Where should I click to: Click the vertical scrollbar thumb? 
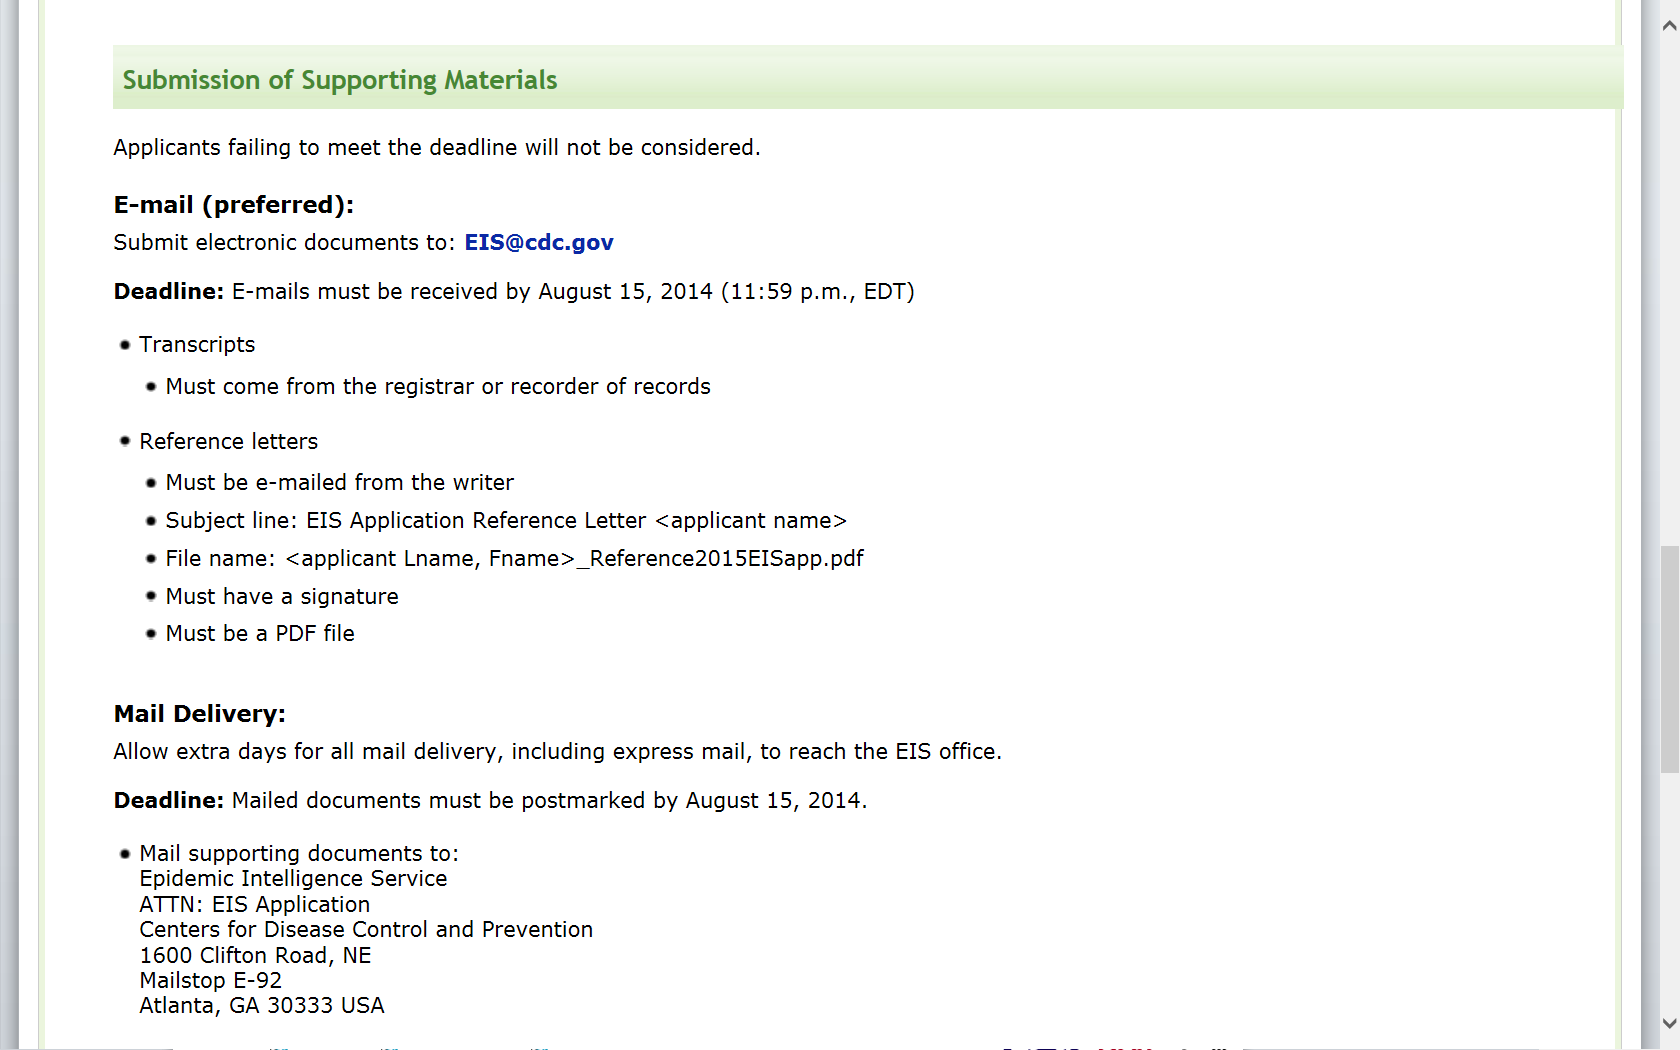tap(1669, 660)
